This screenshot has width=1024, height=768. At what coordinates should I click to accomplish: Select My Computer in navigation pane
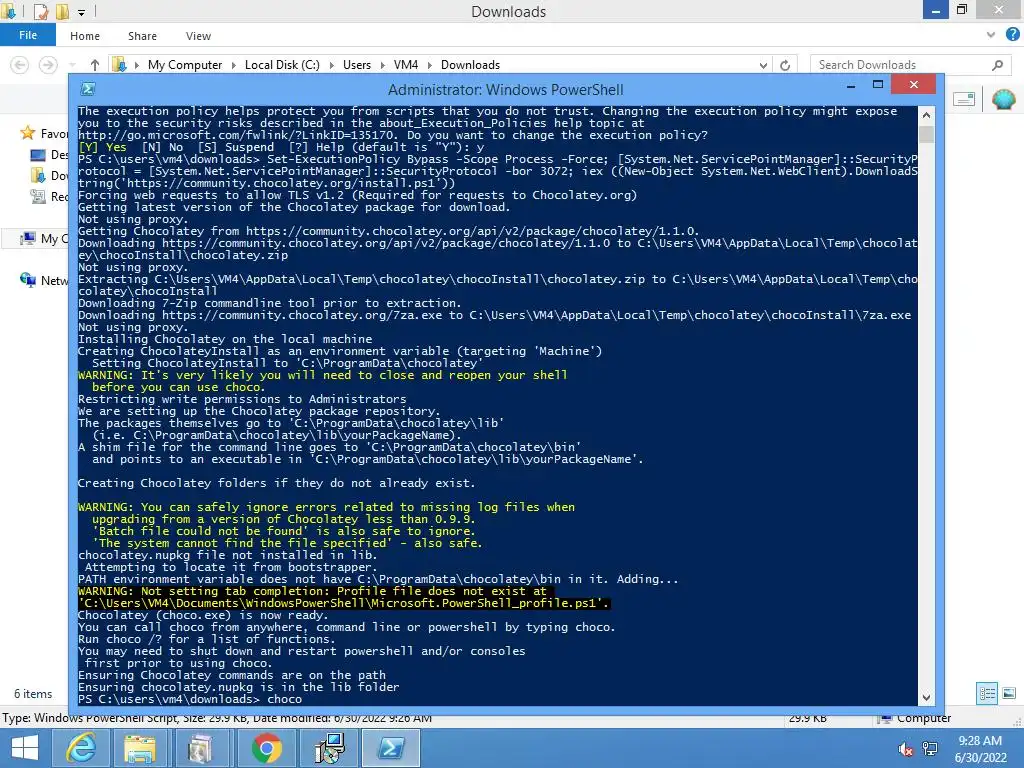(44, 239)
